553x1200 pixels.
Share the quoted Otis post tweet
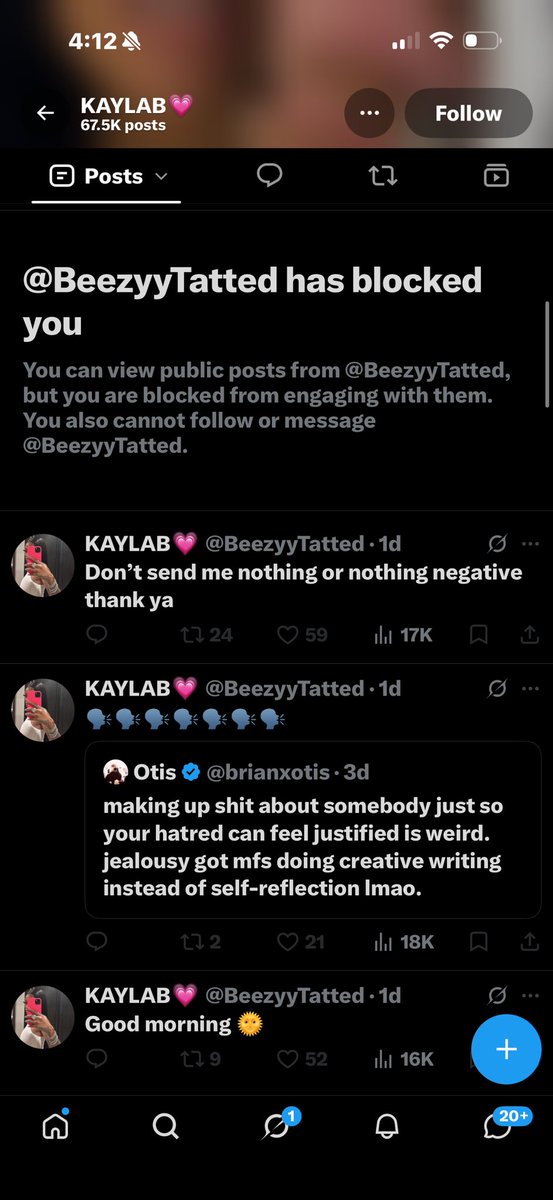pos(529,942)
